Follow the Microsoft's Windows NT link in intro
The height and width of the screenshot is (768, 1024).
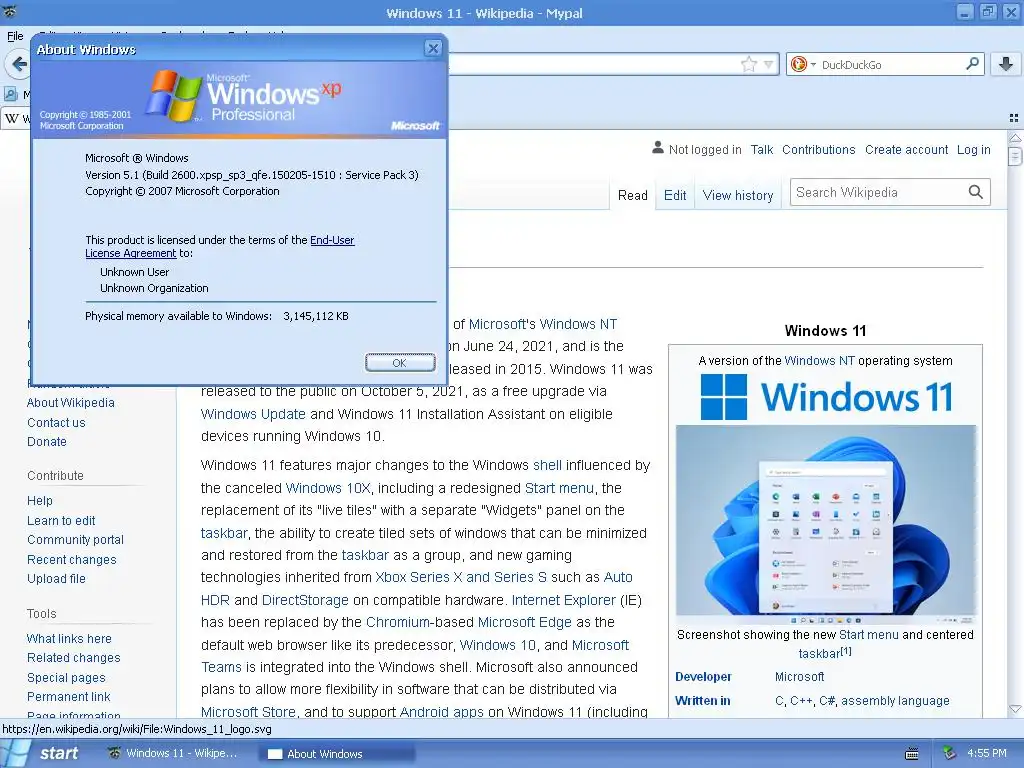[x=543, y=324]
